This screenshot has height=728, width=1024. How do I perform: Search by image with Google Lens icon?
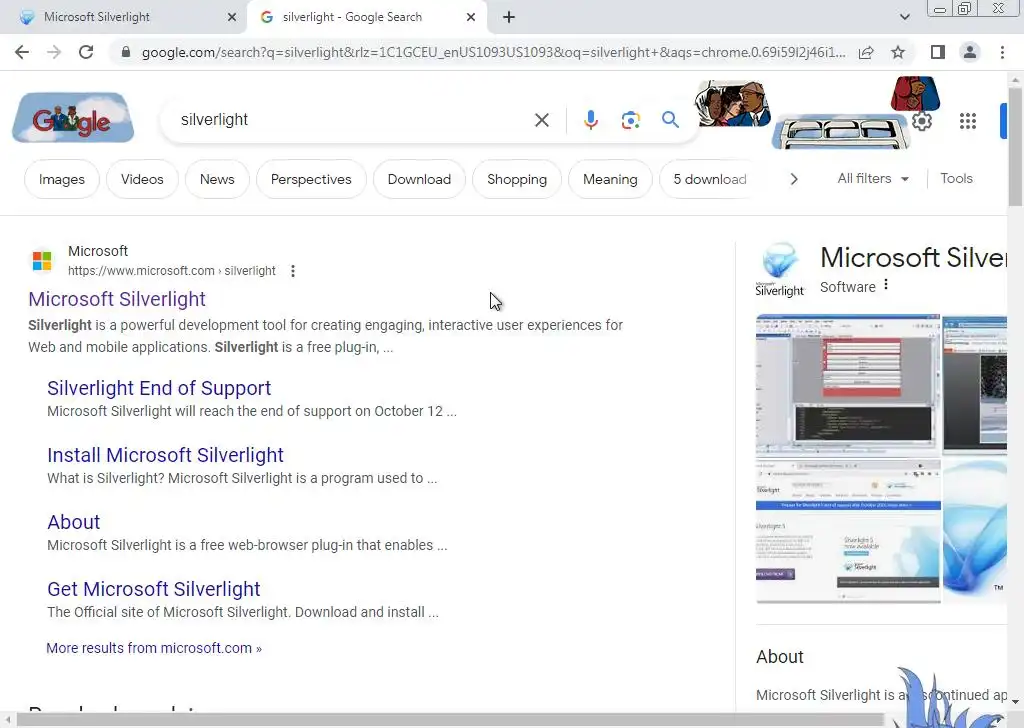tap(630, 120)
